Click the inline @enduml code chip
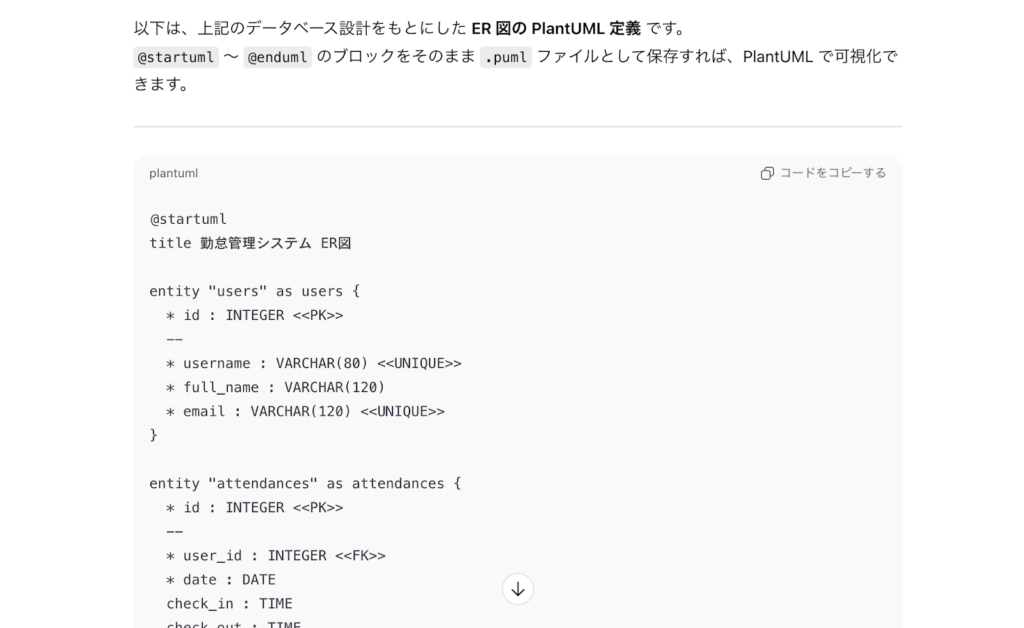This screenshot has width=1024, height=628. pos(278,57)
